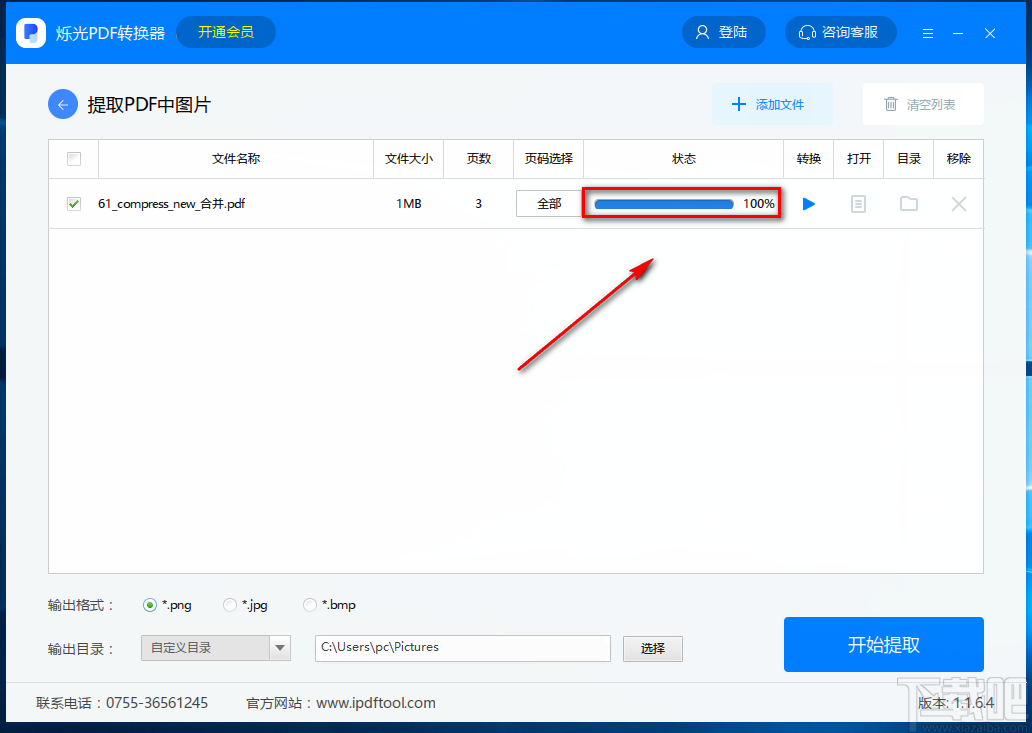Click the output path field C:\Users\pc\Pictures

tap(463, 648)
